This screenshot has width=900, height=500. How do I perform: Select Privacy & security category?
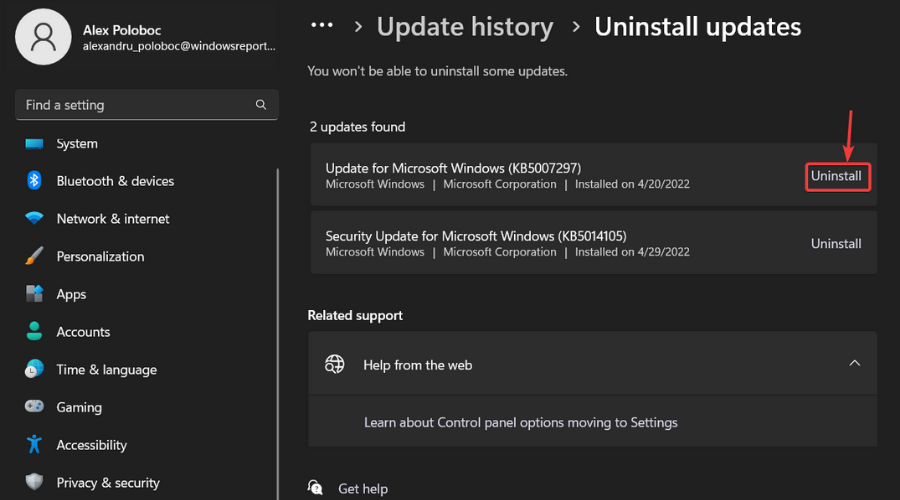click(x=108, y=483)
